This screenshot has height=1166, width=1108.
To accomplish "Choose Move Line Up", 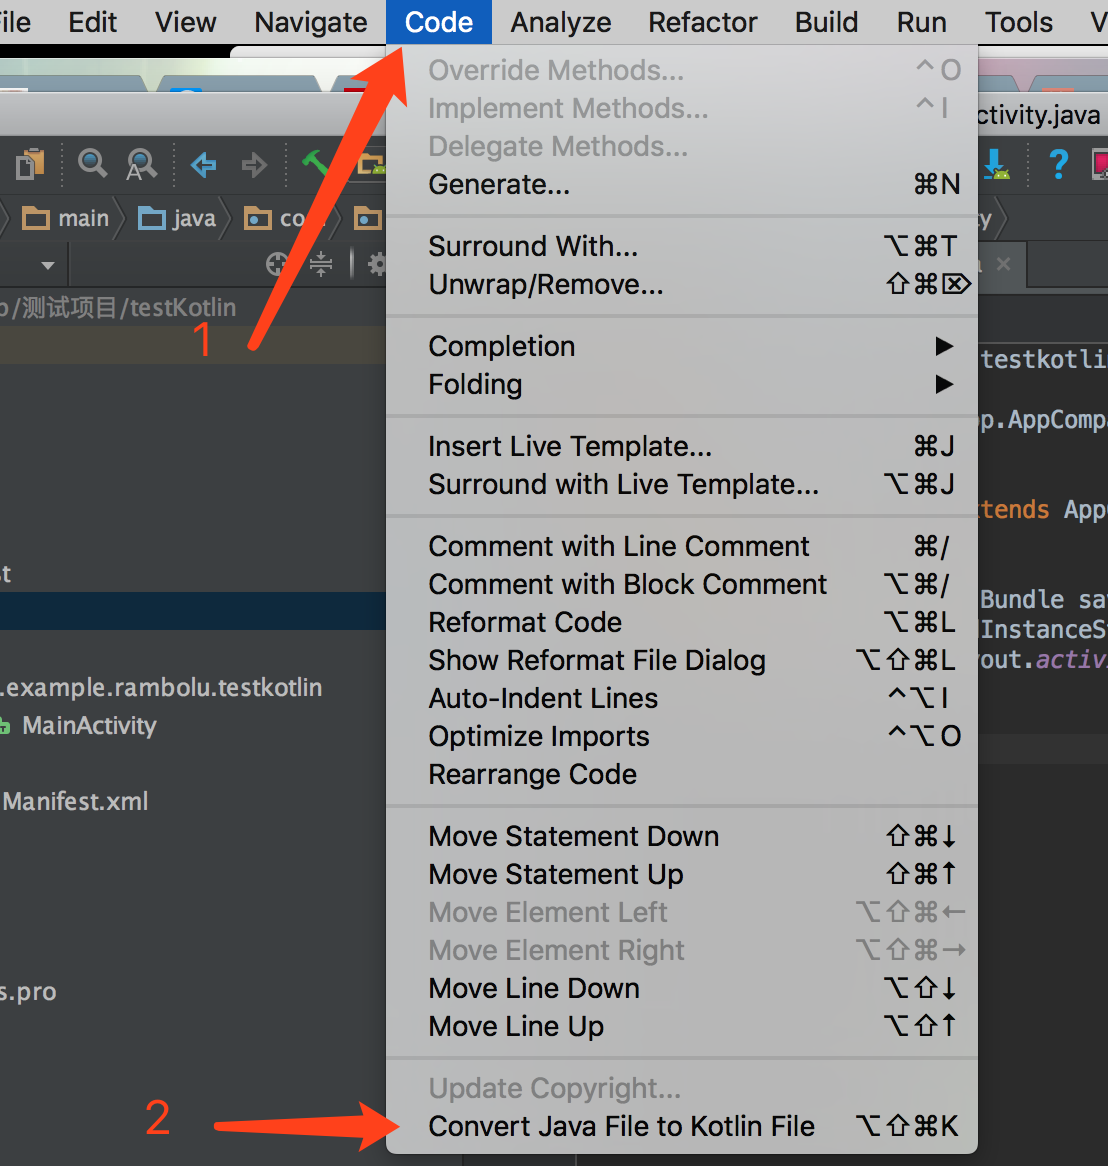I will (682, 1026).
